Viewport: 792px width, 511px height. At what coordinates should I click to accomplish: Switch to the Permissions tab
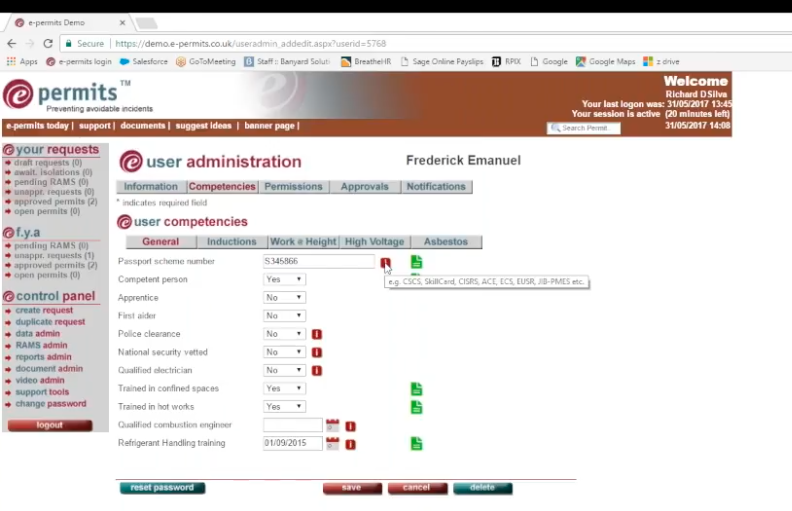293,187
